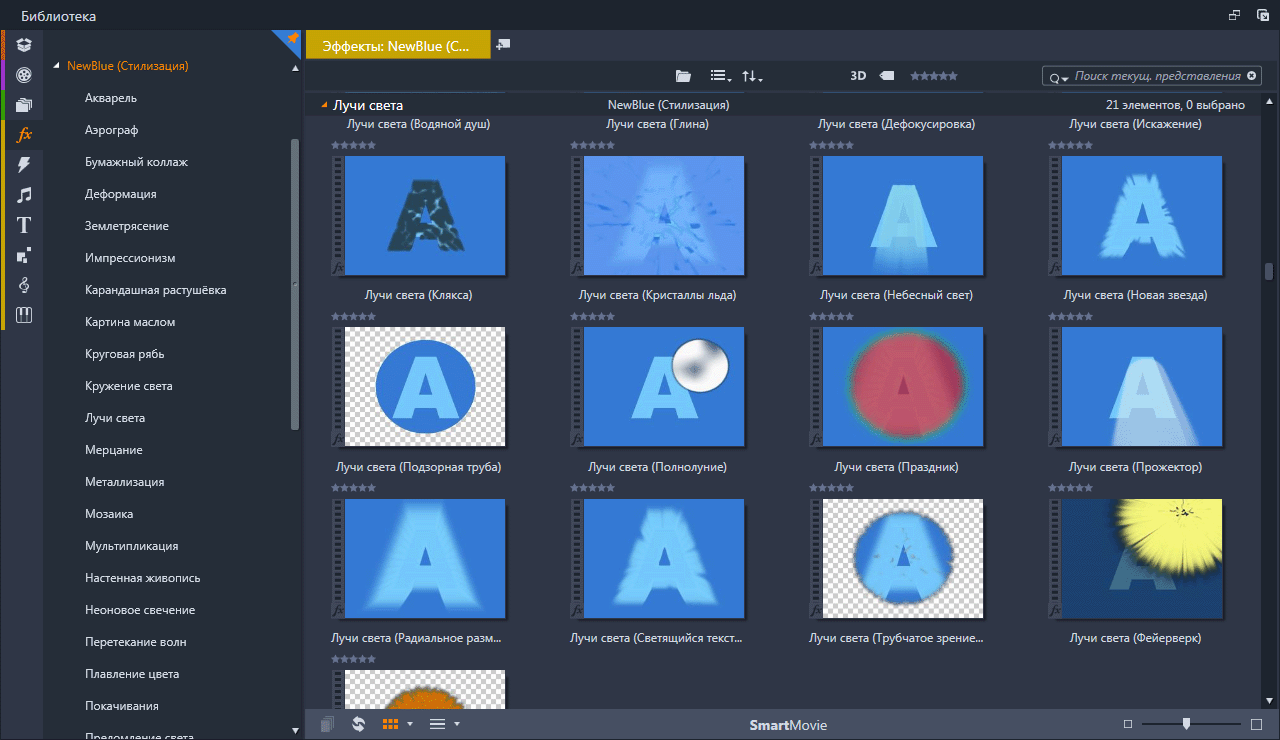Image resolution: width=1280 pixels, height=740 pixels.
Task: Open the piano keys sidebar icon
Action: [x=24, y=315]
